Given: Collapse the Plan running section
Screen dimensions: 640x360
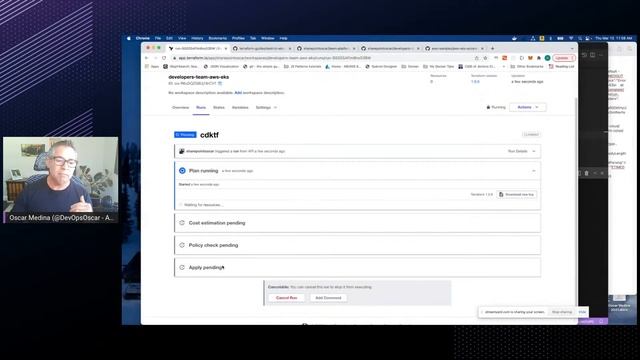Looking at the screenshot, I should (533, 171).
